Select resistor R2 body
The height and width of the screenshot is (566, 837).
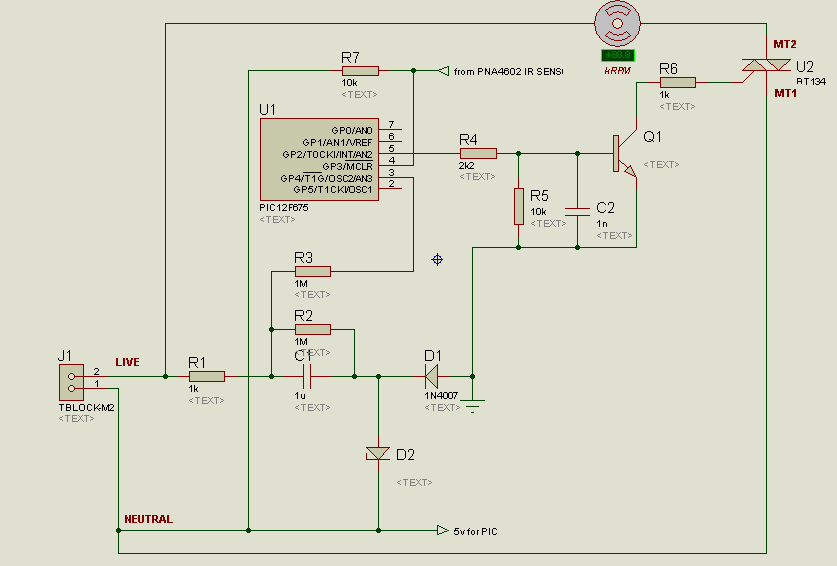[x=313, y=329]
